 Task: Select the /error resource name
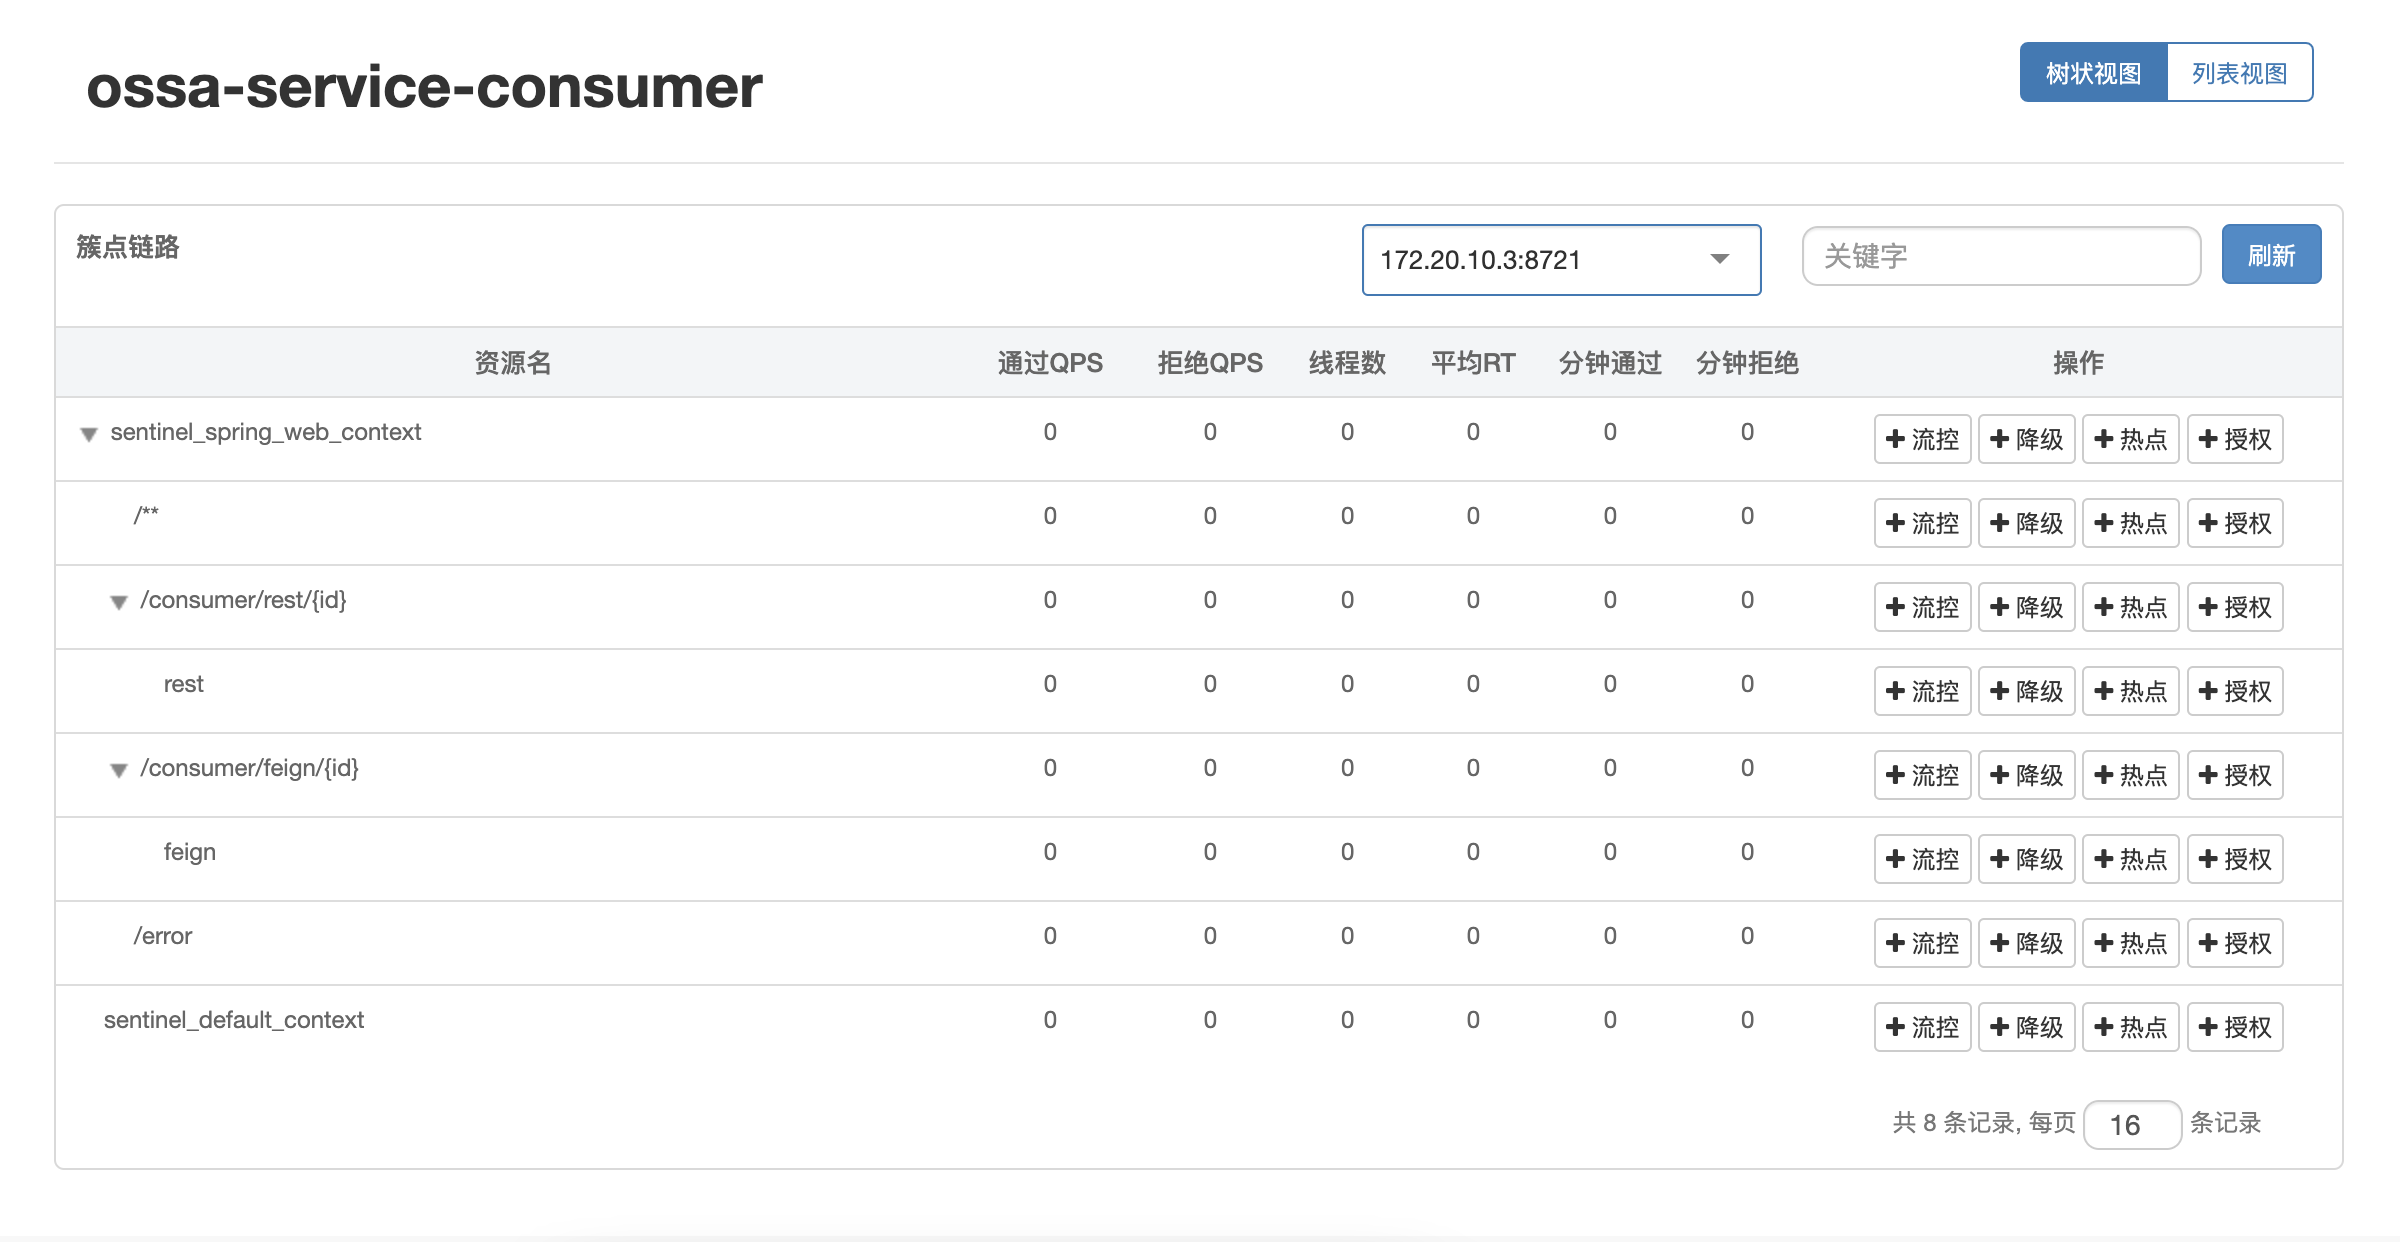coord(163,936)
